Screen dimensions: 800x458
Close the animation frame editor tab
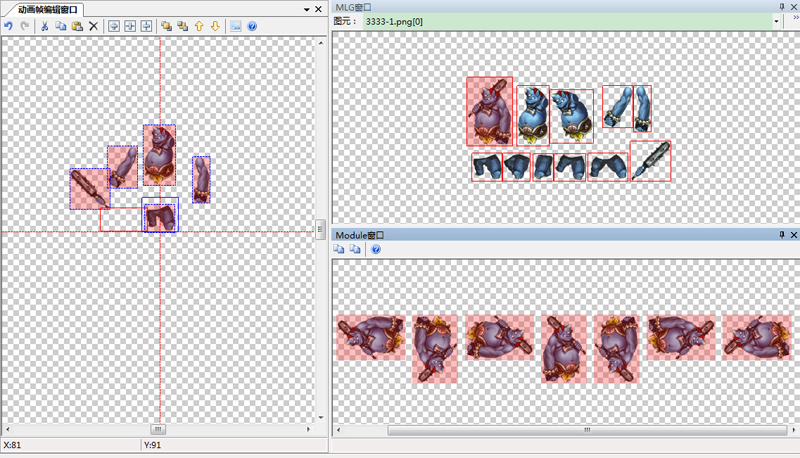[318, 9]
